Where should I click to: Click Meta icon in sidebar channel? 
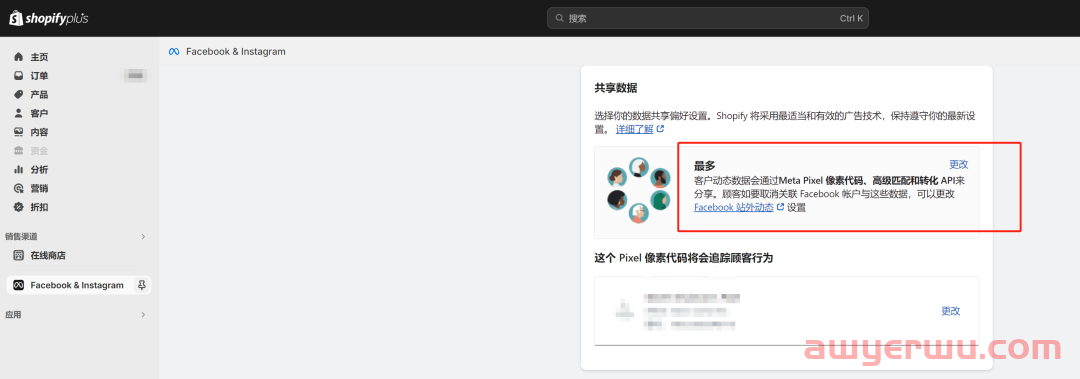[19, 285]
